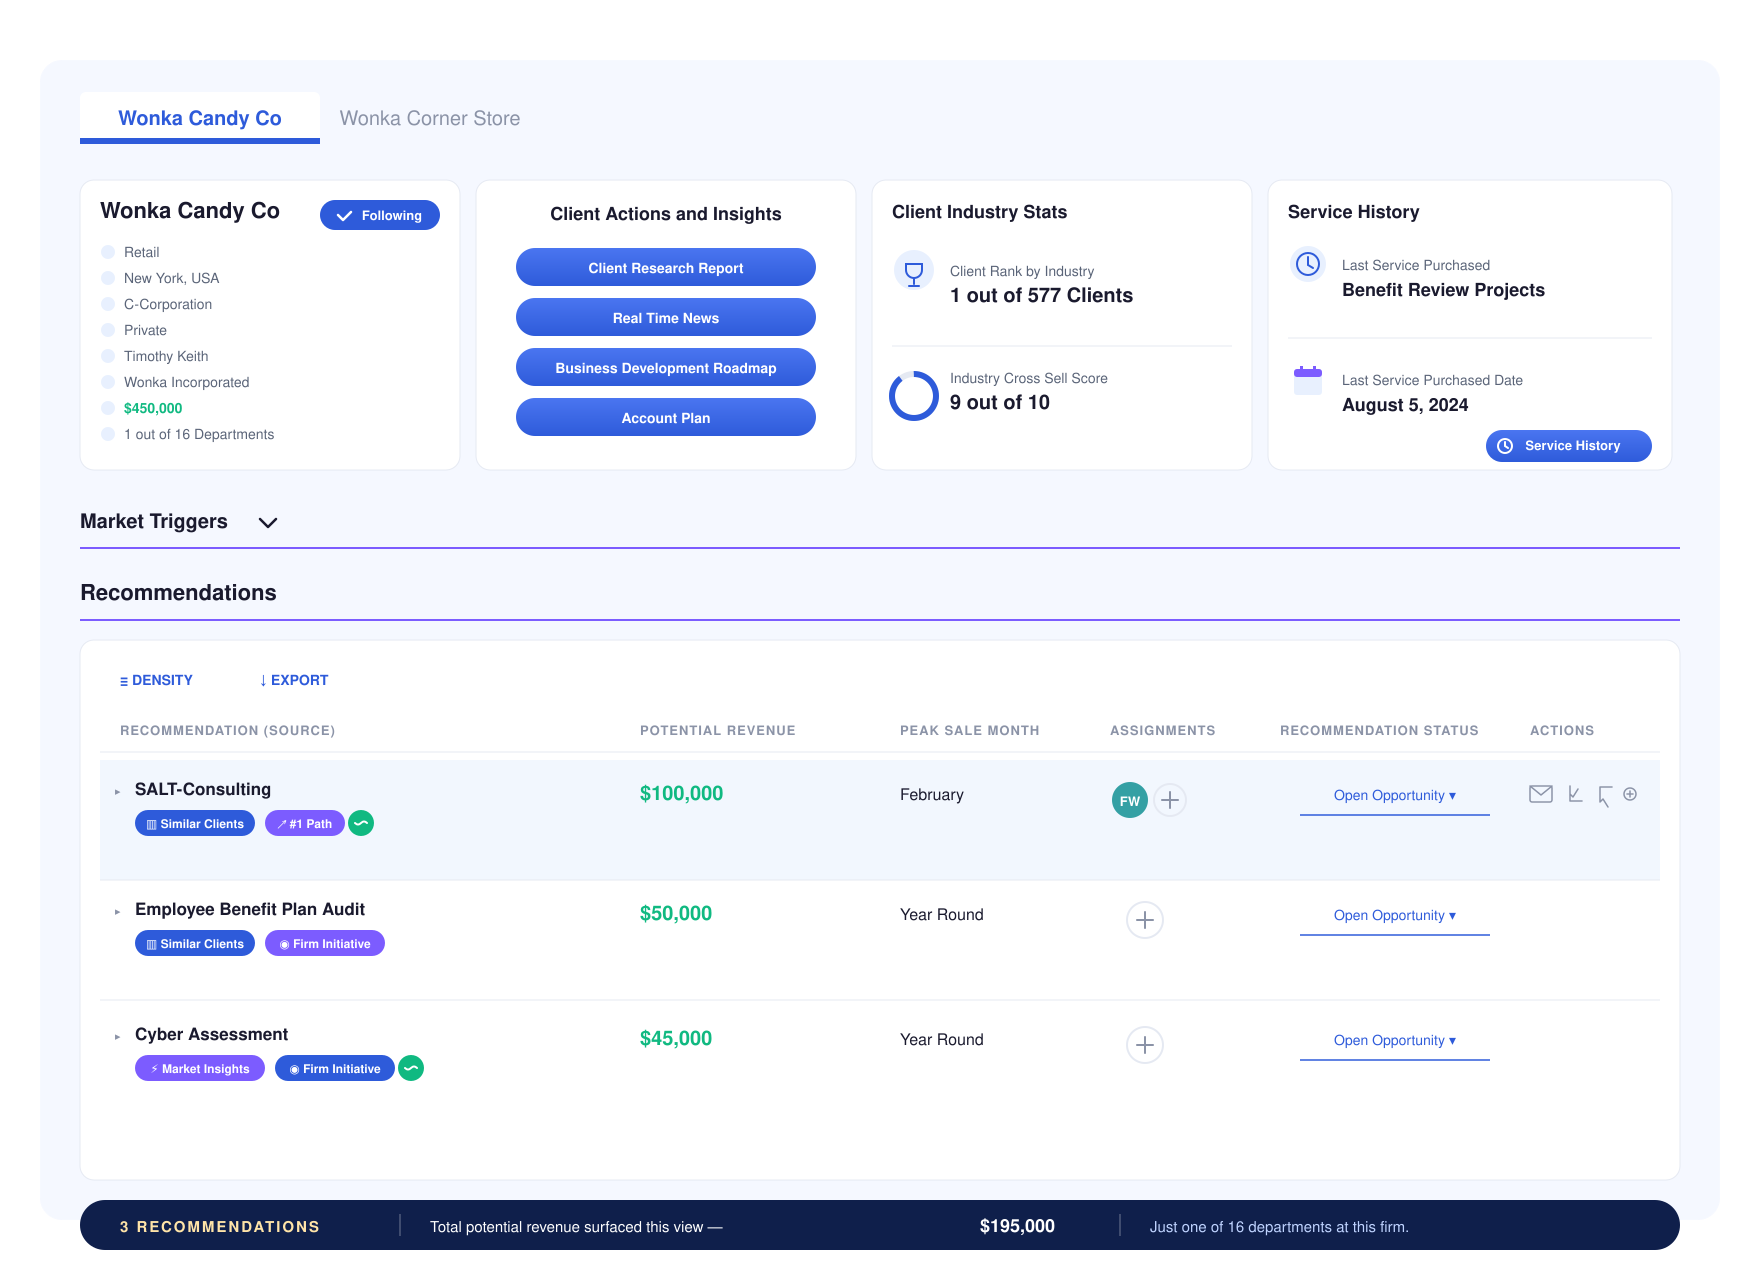
Task: Click the green circle icon in Cyber Assessment row
Action: pyautogui.click(x=411, y=1068)
